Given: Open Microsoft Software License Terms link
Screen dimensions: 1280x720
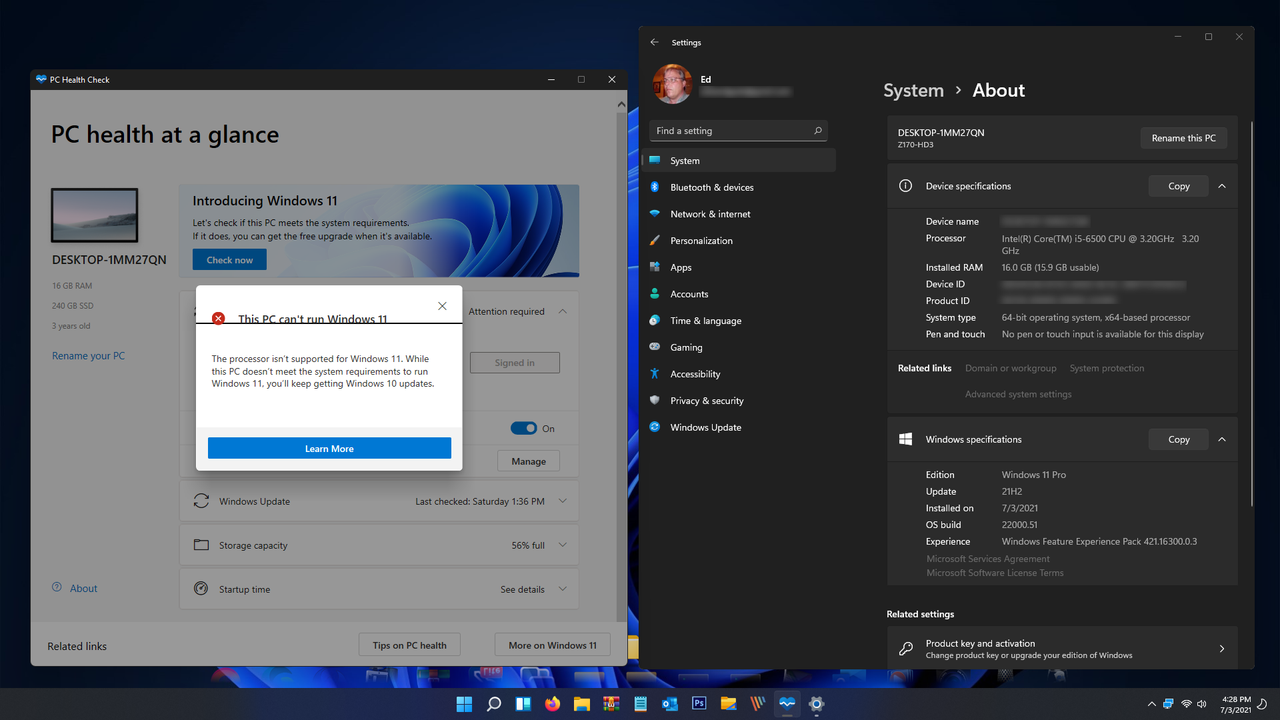Looking at the screenshot, I should point(995,573).
